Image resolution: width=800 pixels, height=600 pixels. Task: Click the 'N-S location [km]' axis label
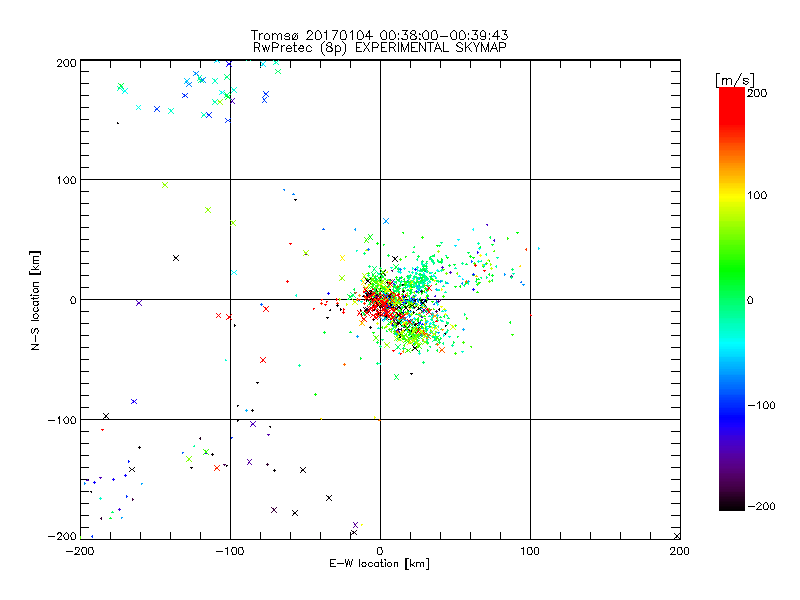[x=35, y=301]
